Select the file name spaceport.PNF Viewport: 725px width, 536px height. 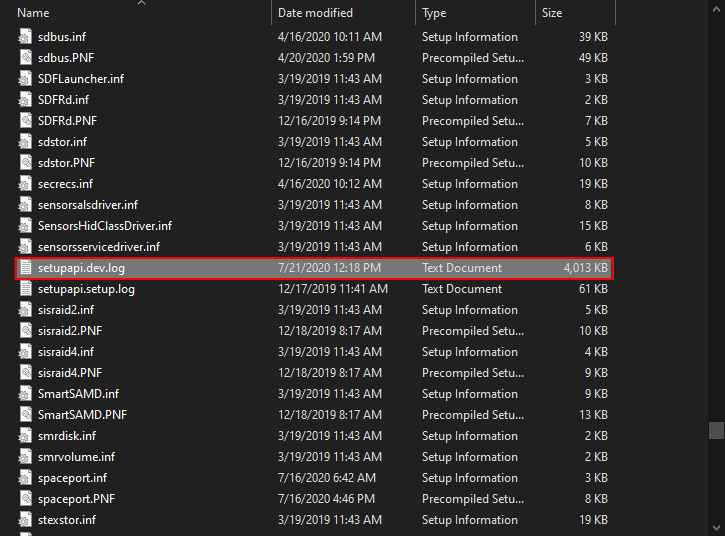coord(76,499)
